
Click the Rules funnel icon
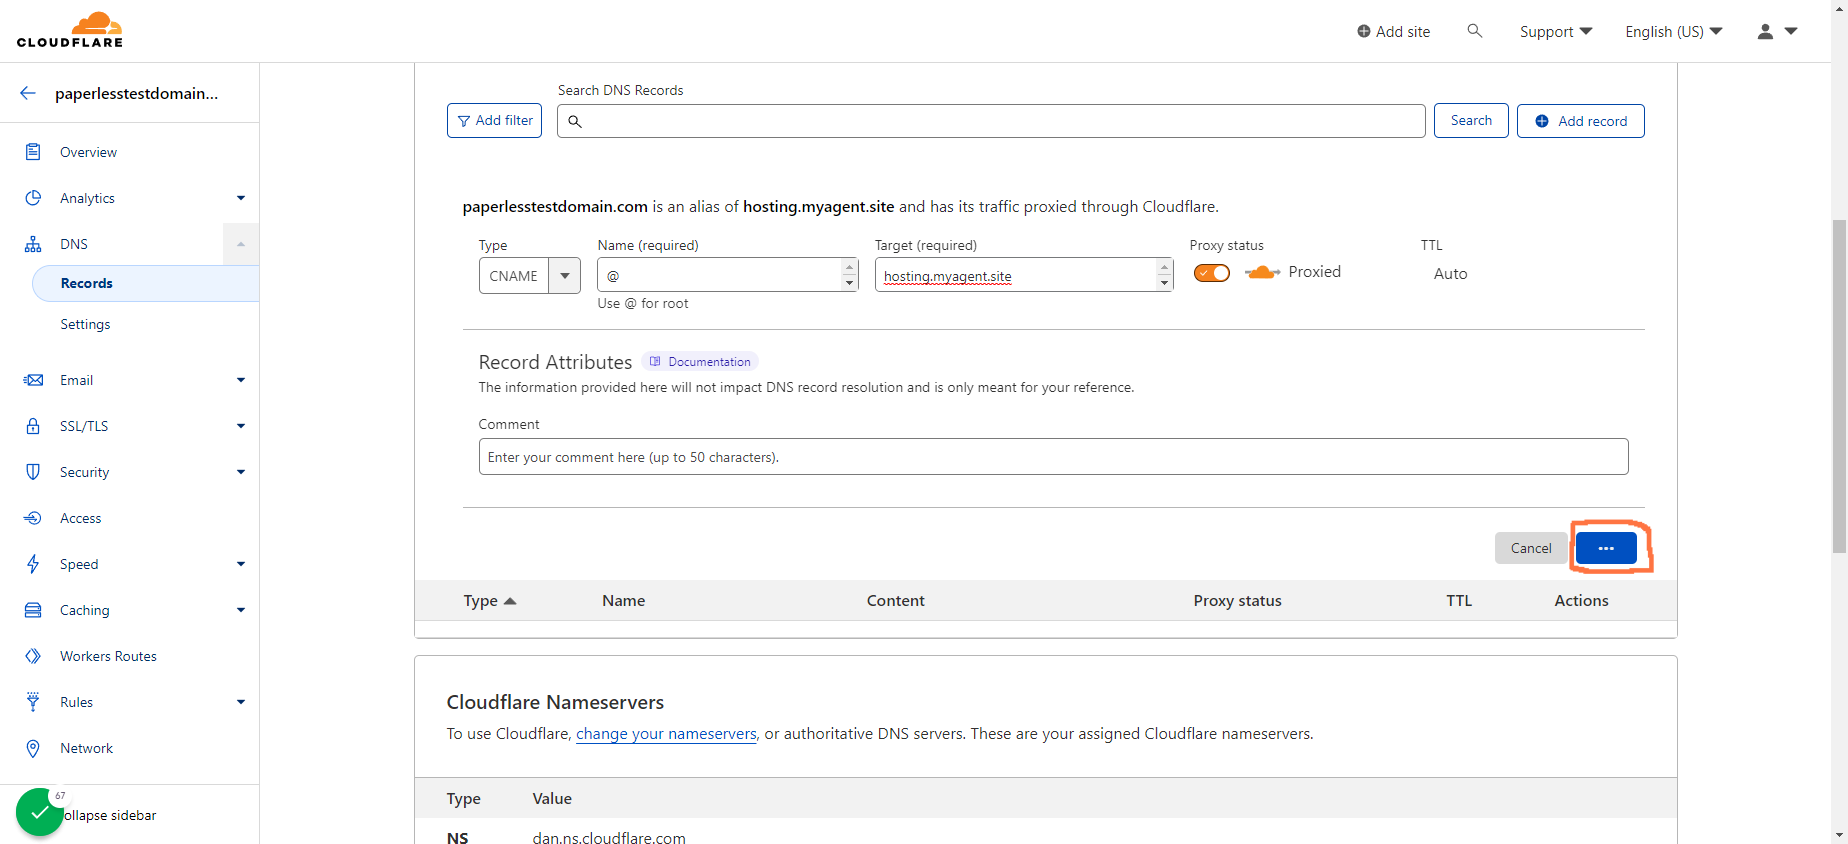(33, 702)
